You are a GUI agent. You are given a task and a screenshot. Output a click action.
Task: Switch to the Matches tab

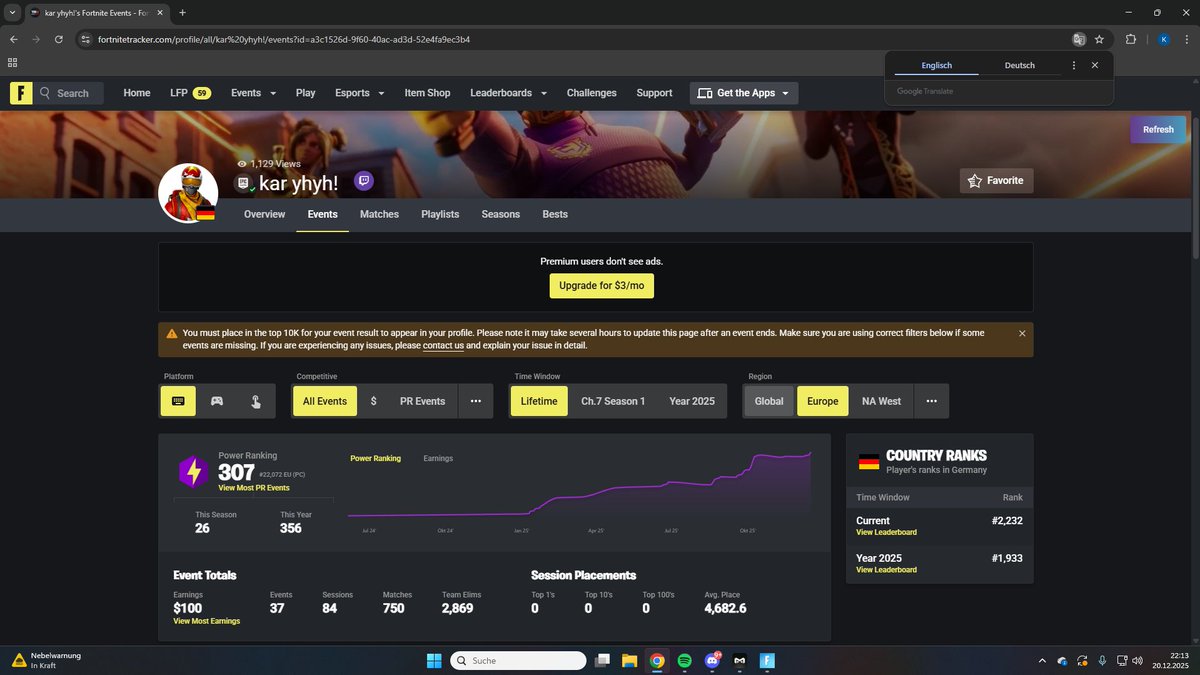click(379, 214)
